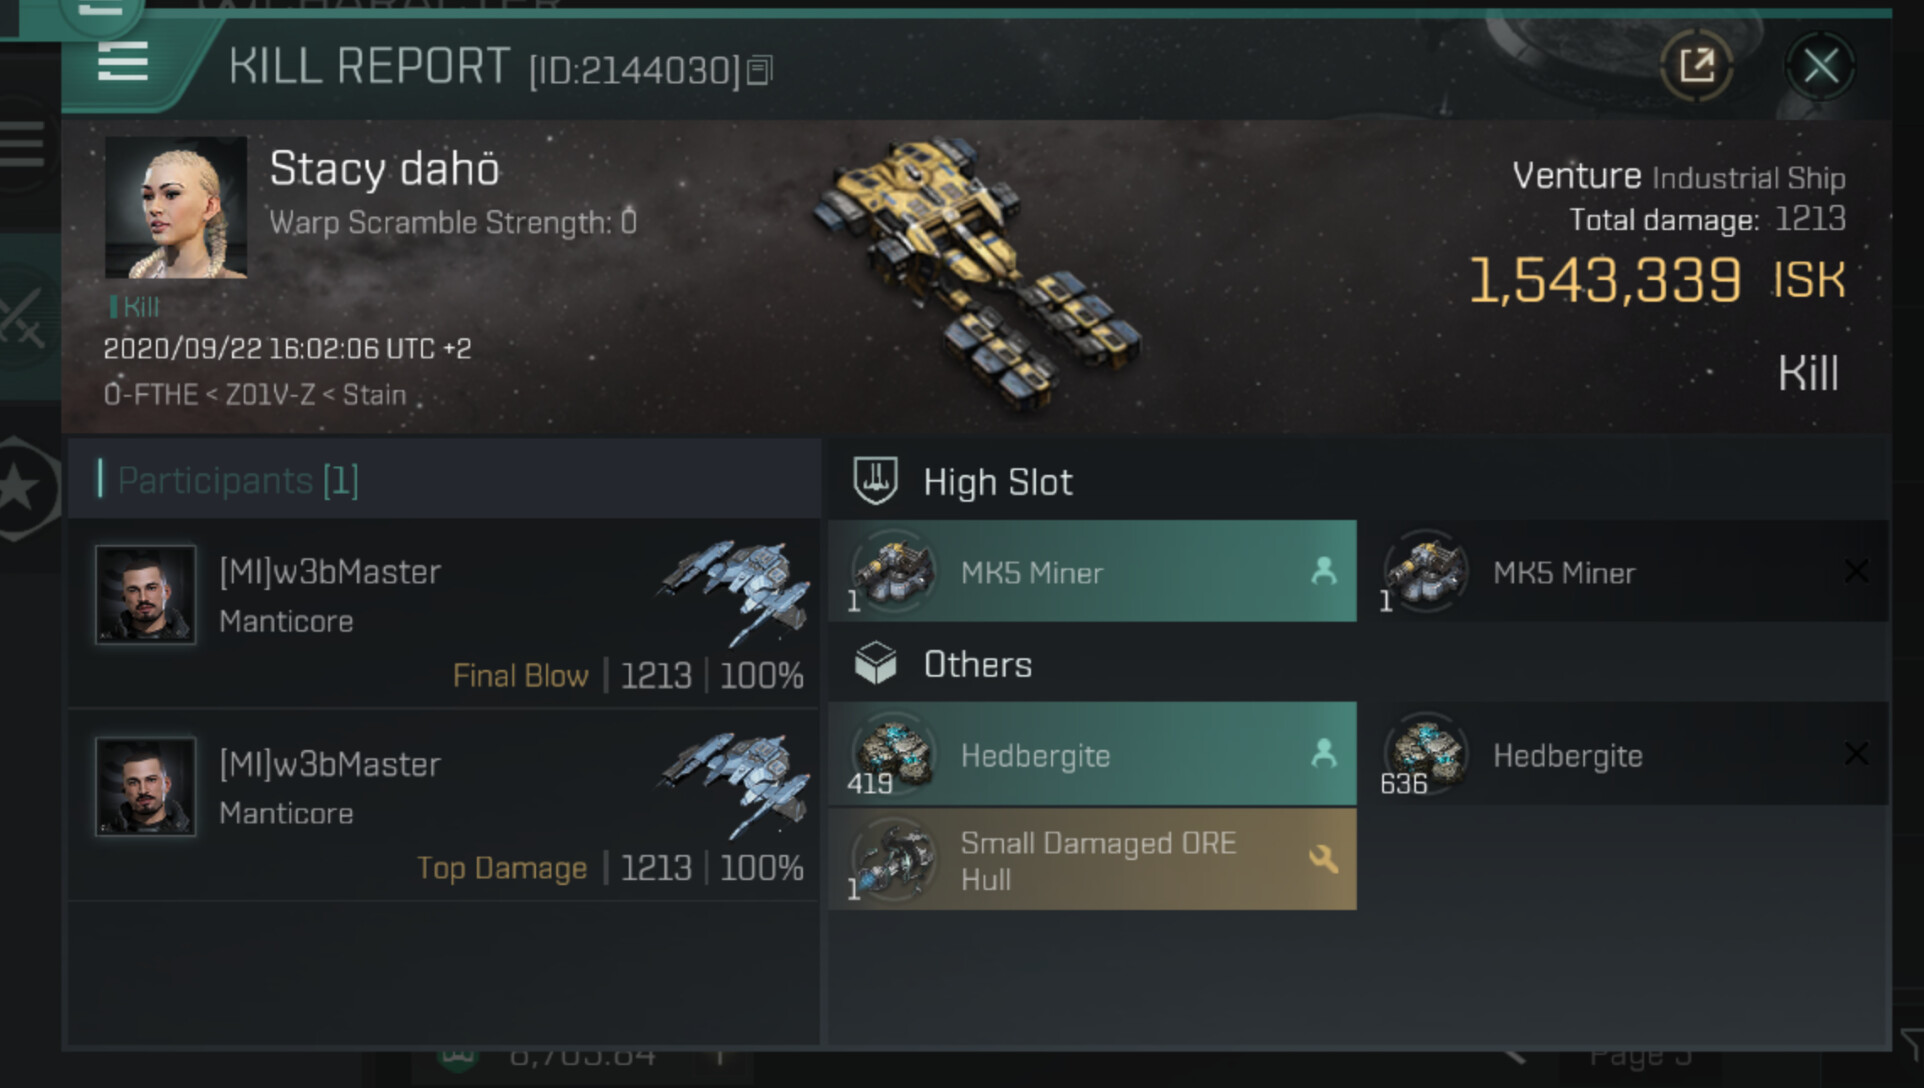Select the destroyed MK5 Miner item
This screenshot has width=1924, height=1088.
[1624, 572]
